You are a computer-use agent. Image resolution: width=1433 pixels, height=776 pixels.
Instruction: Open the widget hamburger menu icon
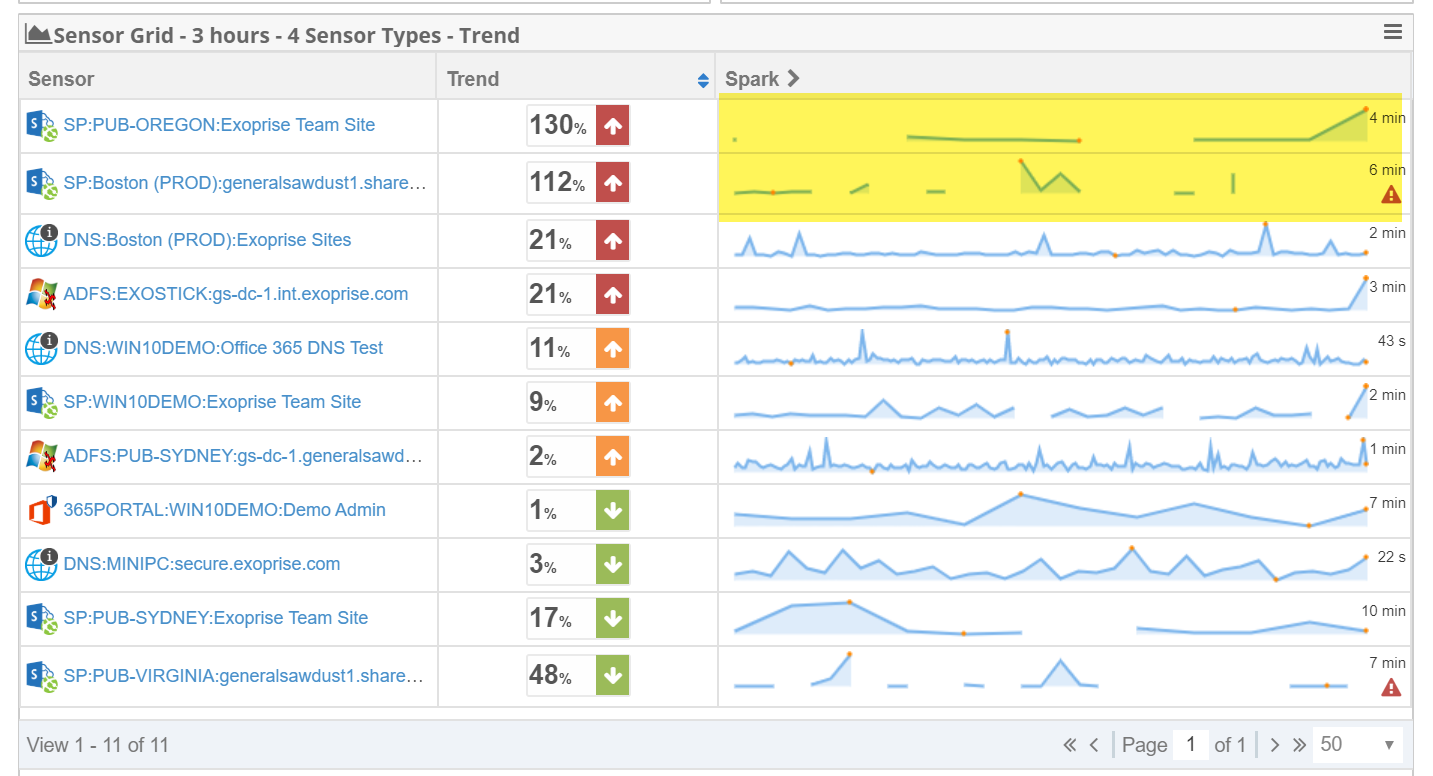click(1393, 33)
